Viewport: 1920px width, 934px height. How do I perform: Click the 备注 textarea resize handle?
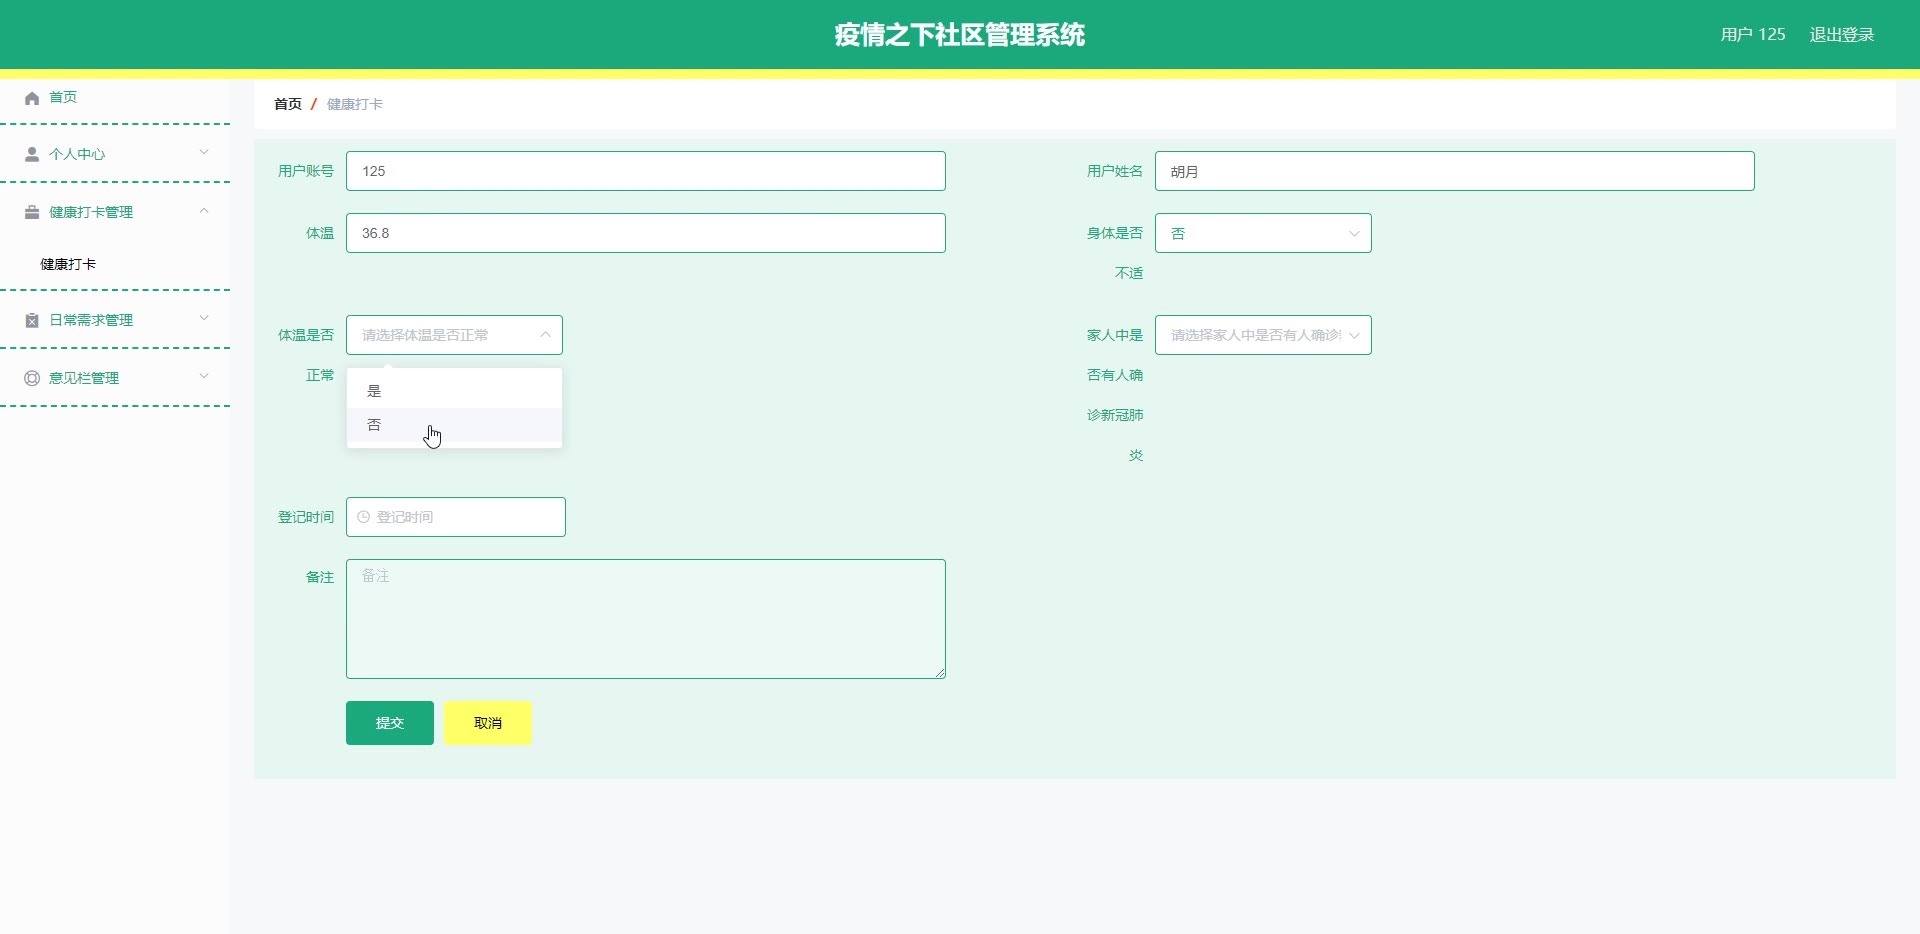coord(940,673)
